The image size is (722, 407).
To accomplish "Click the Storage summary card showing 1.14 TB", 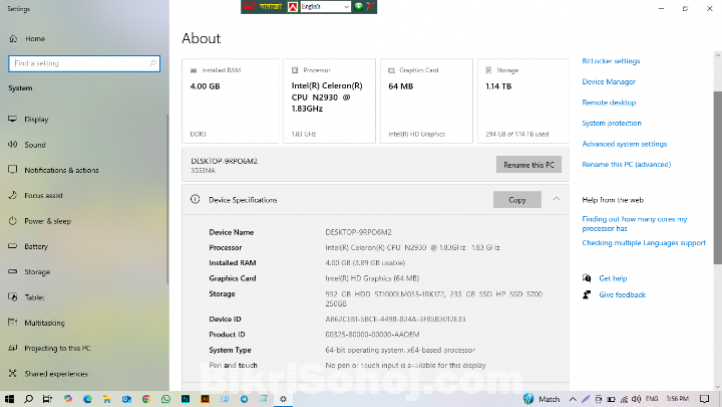I will (518, 100).
